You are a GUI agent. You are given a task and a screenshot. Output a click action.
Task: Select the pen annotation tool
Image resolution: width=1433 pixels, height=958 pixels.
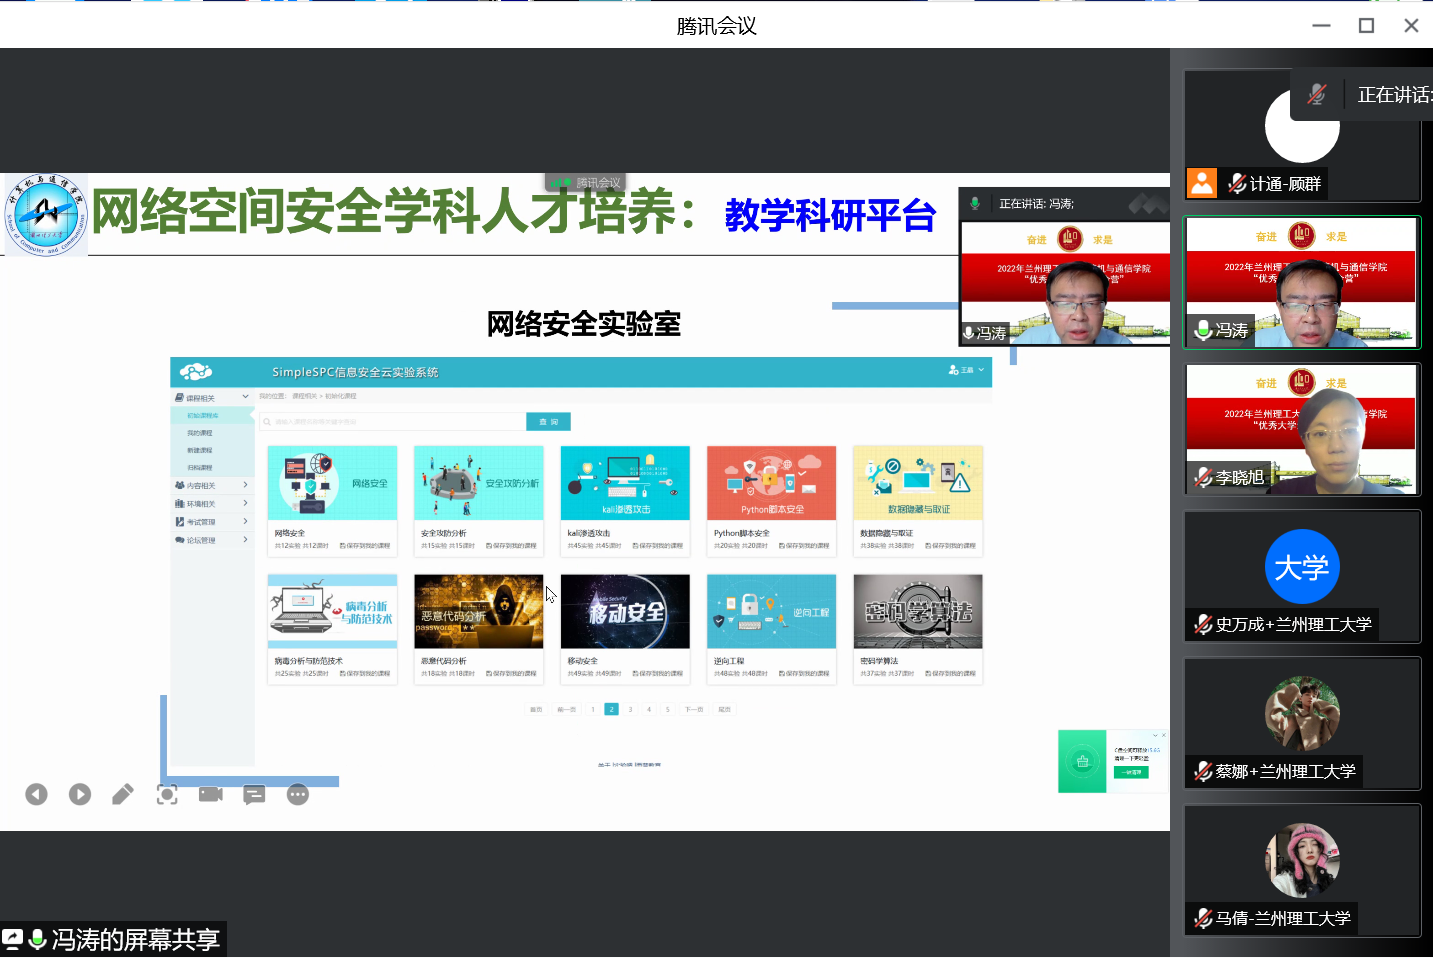pyautogui.click(x=123, y=794)
